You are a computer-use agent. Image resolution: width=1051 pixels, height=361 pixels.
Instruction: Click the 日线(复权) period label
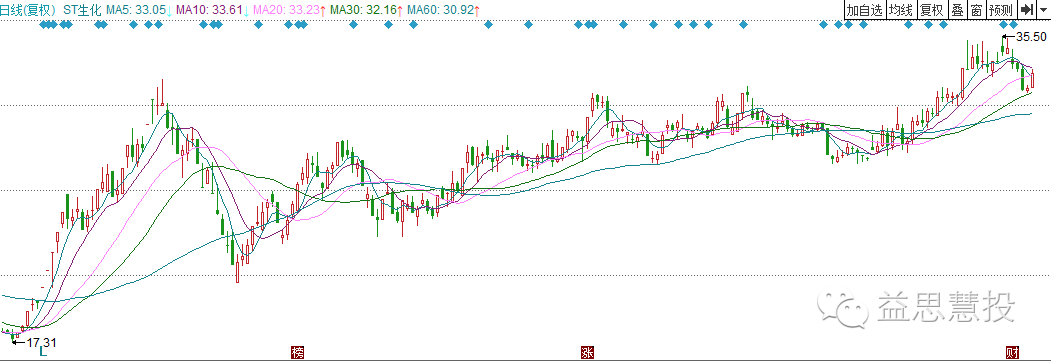pyautogui.click(x=28, y=10)
